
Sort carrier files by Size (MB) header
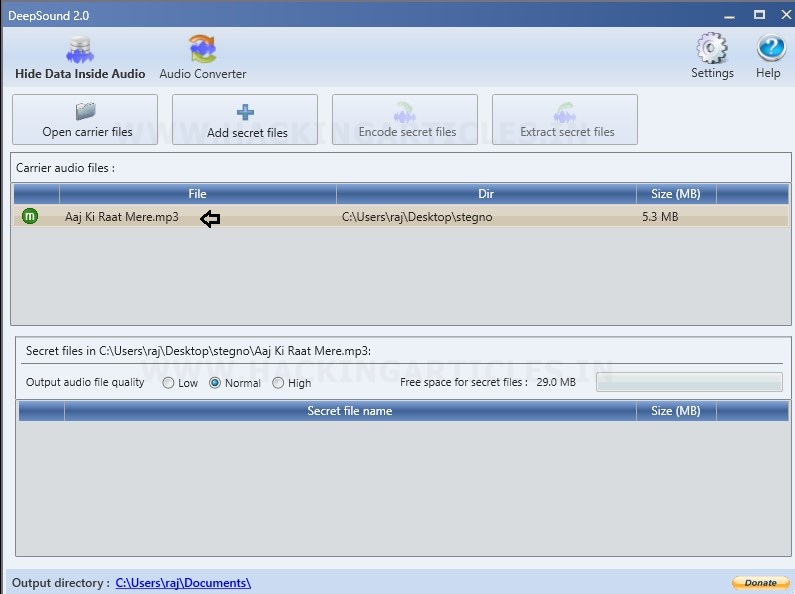point(676,194)
